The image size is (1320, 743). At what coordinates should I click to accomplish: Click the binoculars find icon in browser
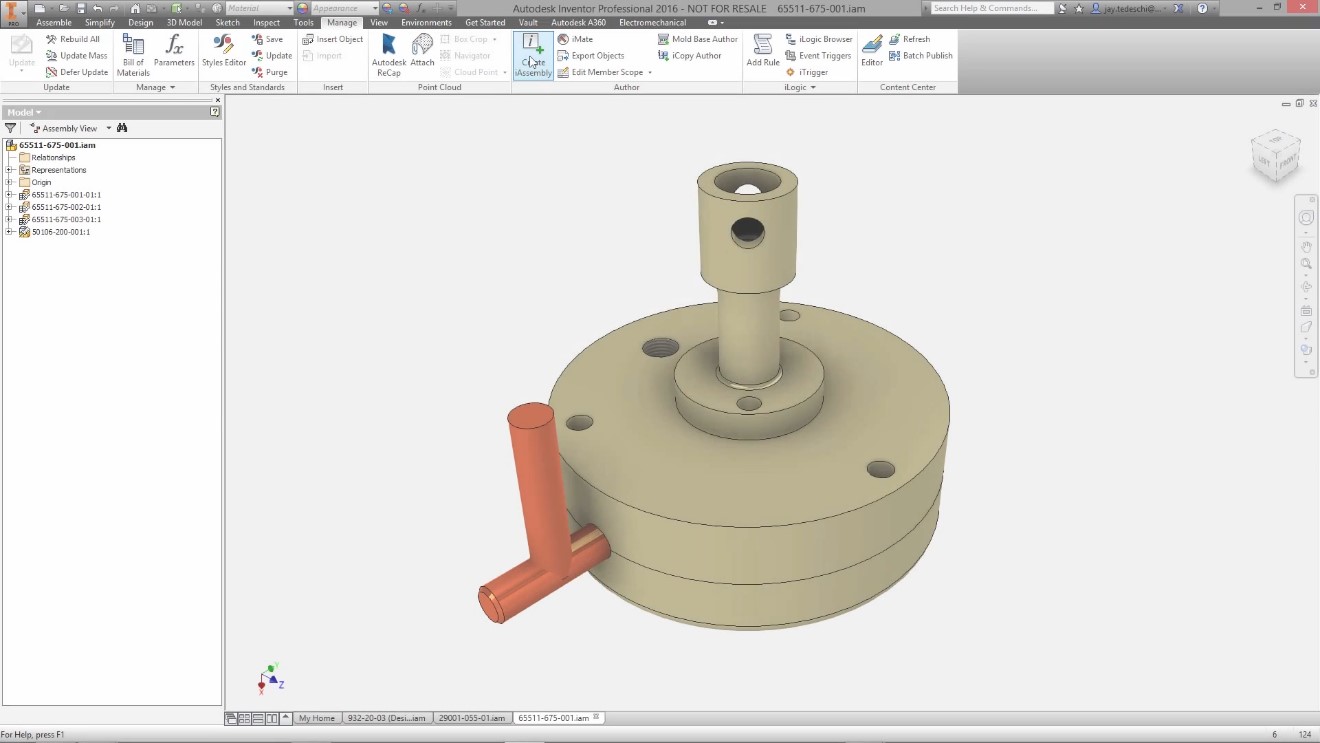(x=122, y=128)
